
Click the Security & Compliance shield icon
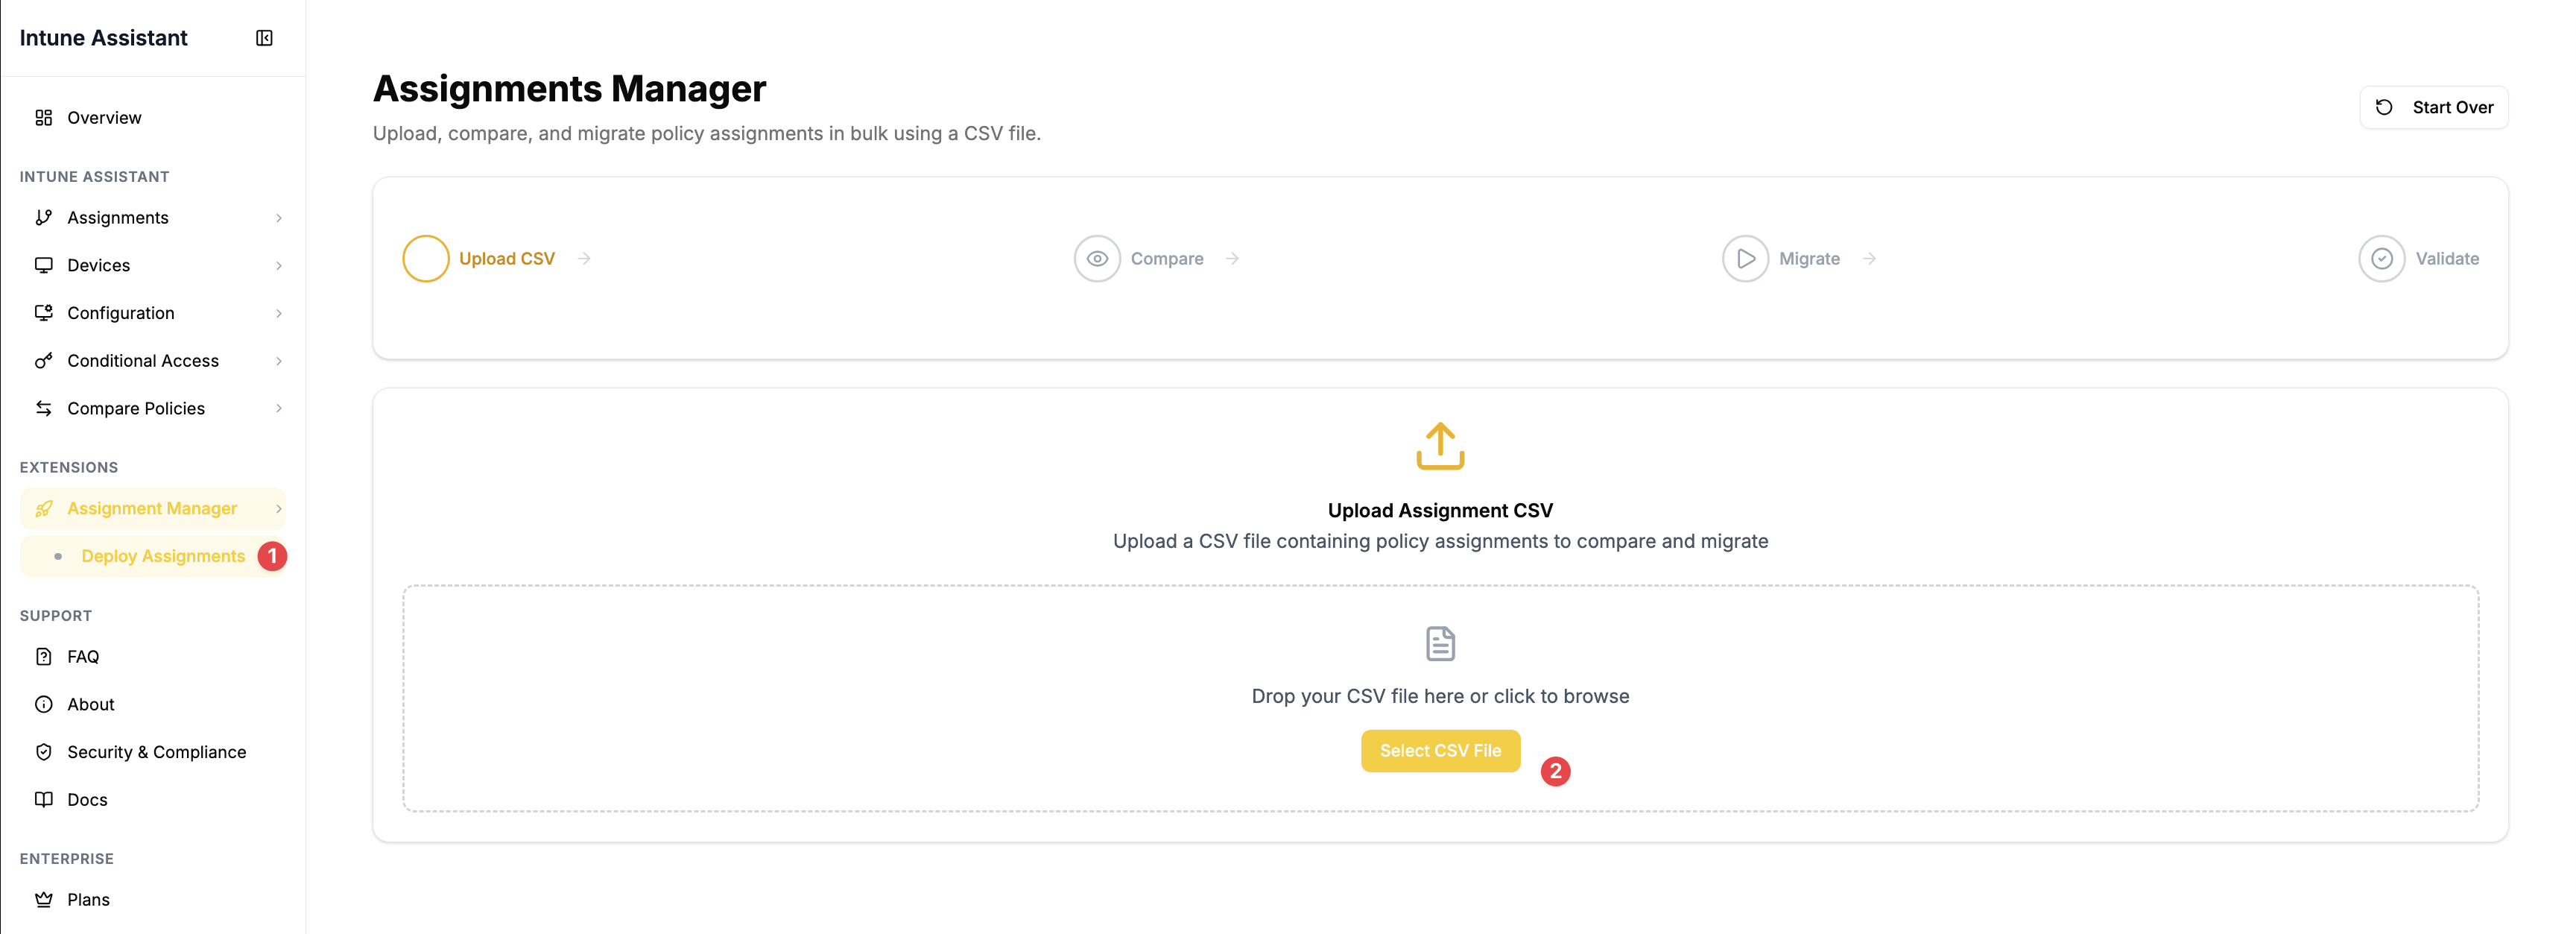43,751
